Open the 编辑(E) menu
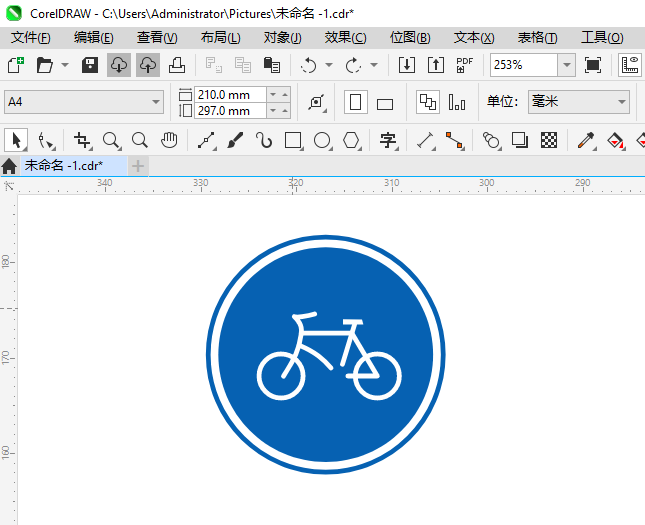 [x=94, y=38]
